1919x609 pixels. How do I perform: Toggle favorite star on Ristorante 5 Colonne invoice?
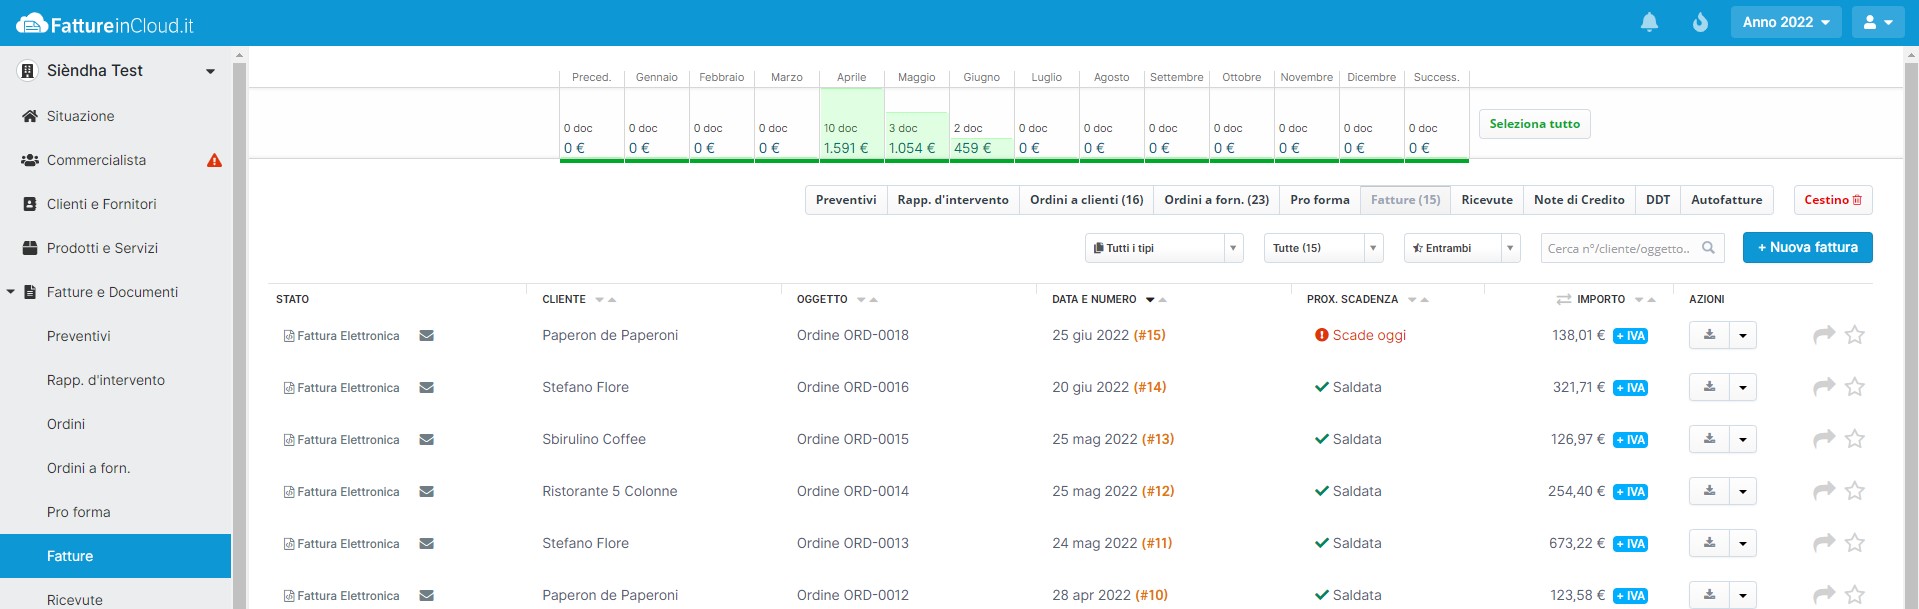tap(1855, 491)
